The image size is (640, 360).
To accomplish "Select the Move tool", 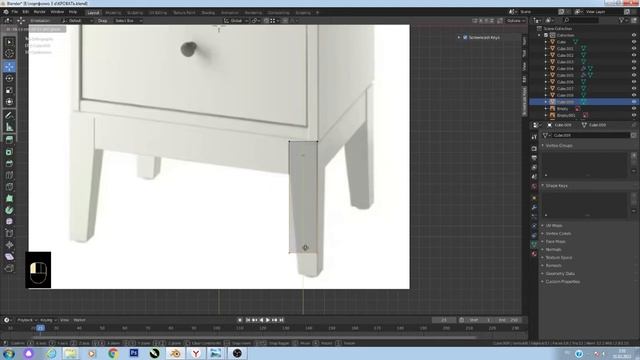I will 9,67.
